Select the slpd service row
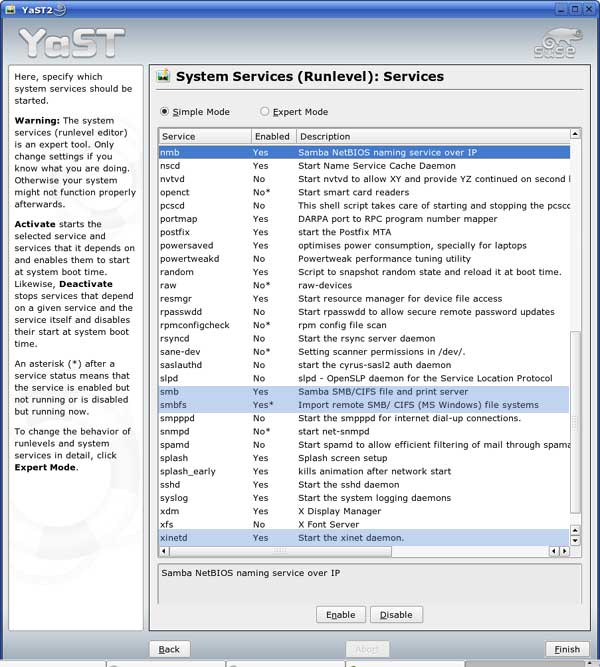Viewport: 600px width, 667px height. click(364, 378)
